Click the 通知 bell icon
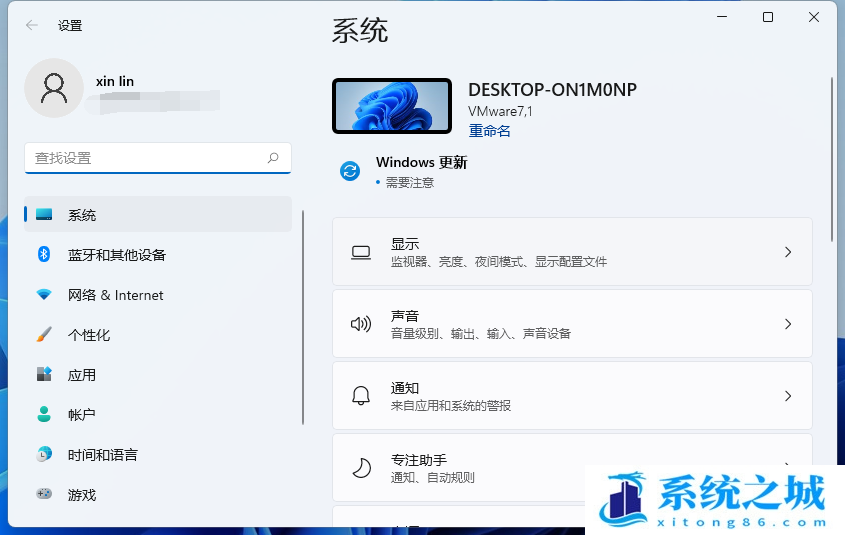Screen dimensions: 845x535 pos(361,396)
